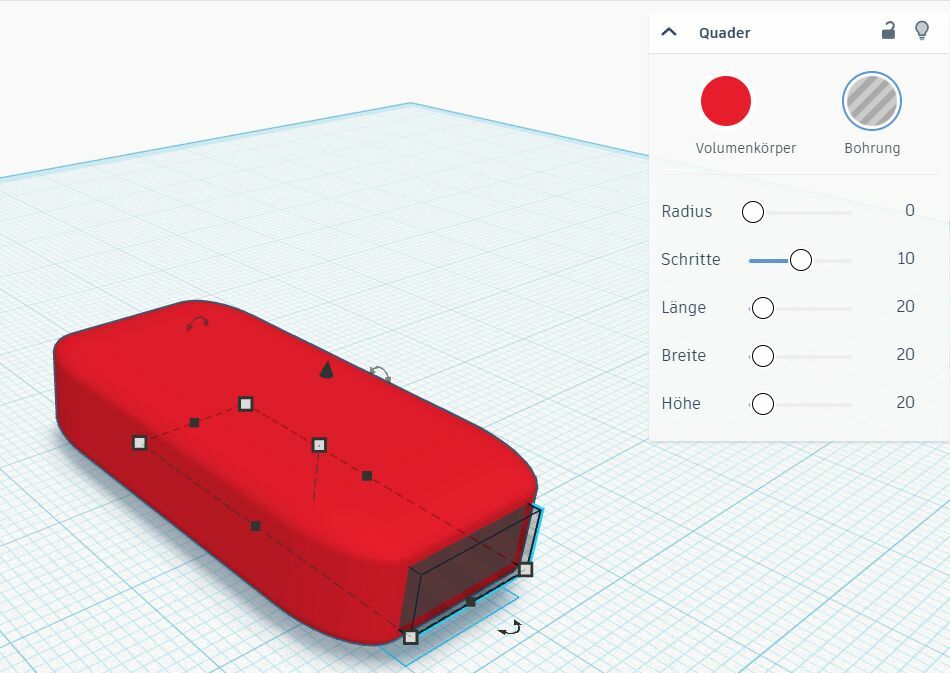Viewport: 950px width, 673px height.
Task: Click the Länge slider handle
Action: (x=762, y=308)
